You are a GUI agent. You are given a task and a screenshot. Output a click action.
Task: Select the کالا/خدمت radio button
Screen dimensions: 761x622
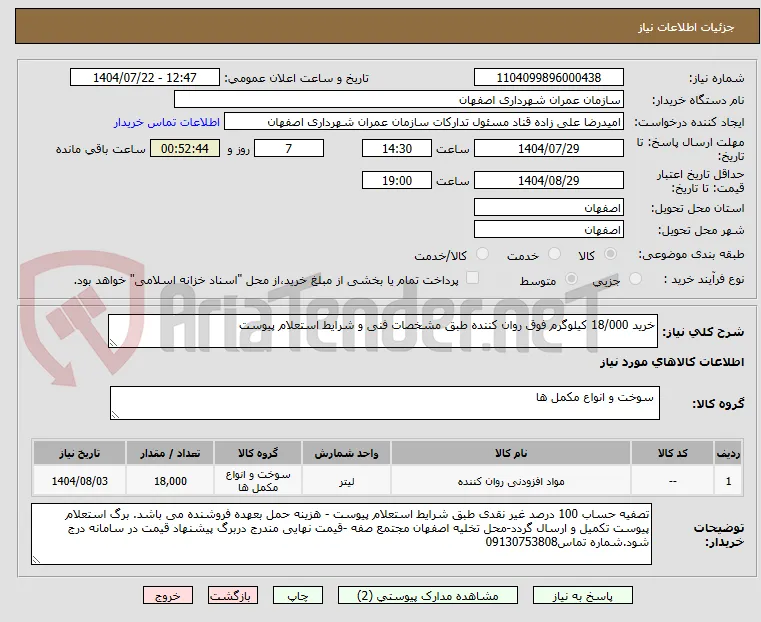pyautogui.click(x=482, y=254)
